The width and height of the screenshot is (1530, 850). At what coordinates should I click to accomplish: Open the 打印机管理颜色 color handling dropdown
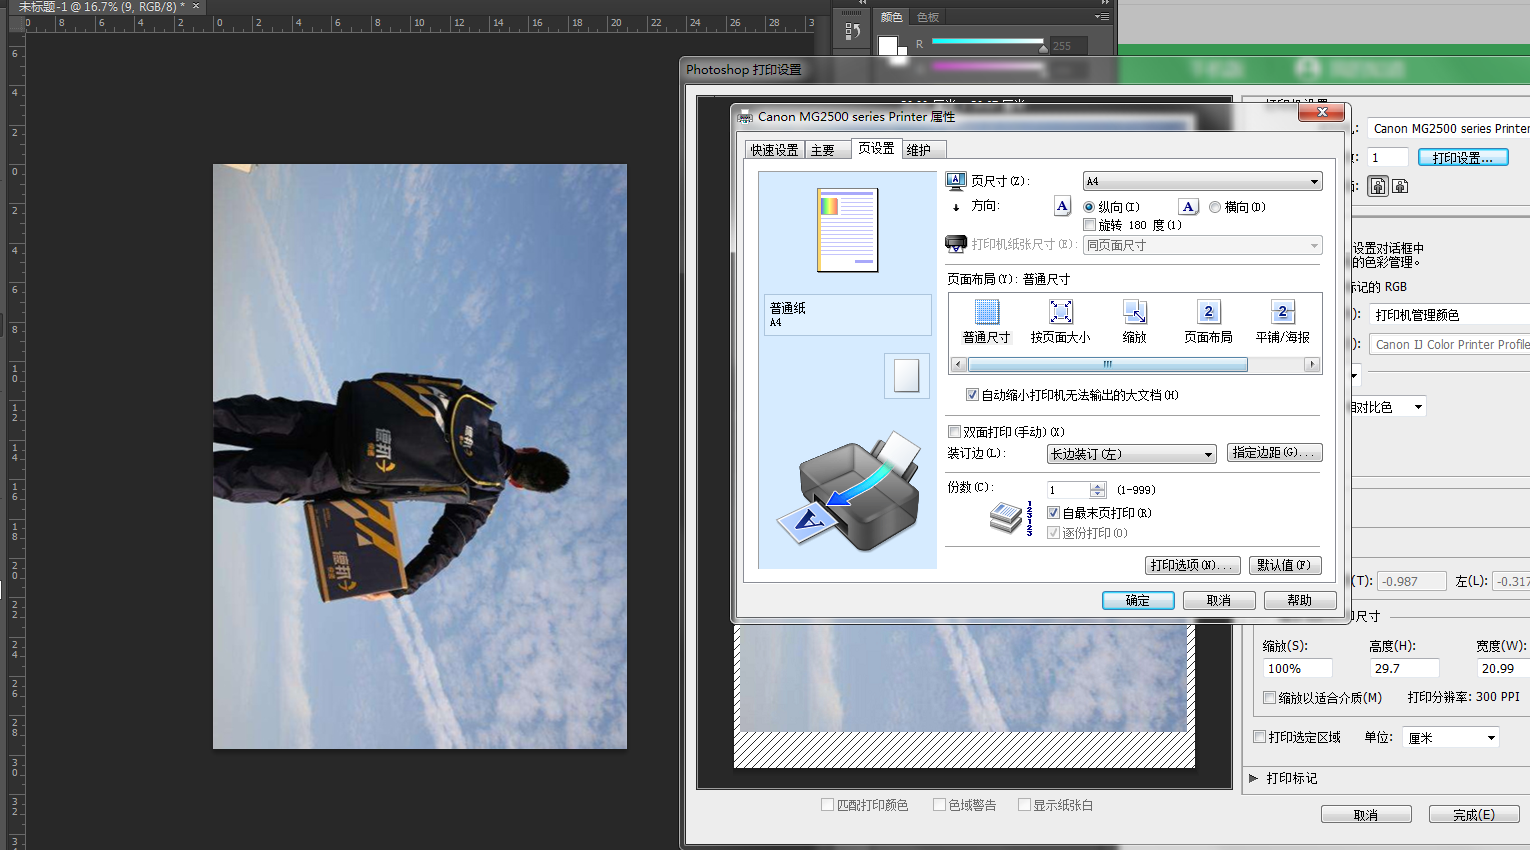click(1449, 315)
